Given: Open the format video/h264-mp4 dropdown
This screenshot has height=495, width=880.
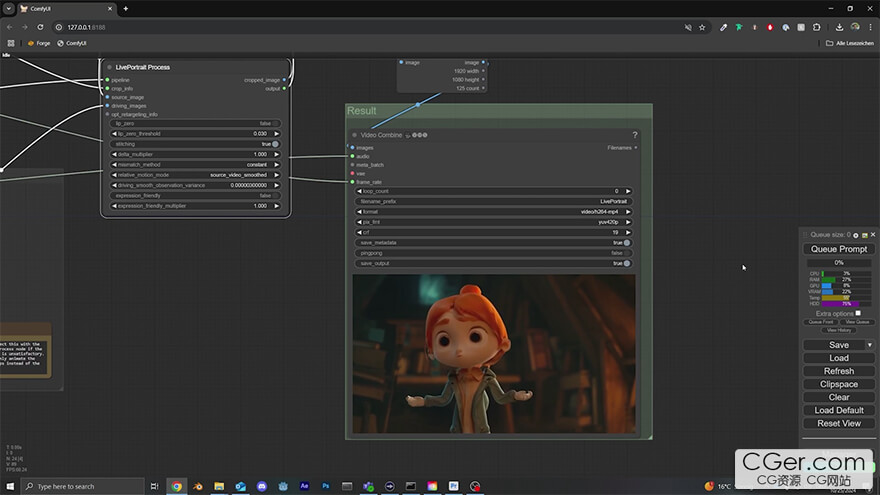Looking at the screenshot, I should tap(493, 212).
